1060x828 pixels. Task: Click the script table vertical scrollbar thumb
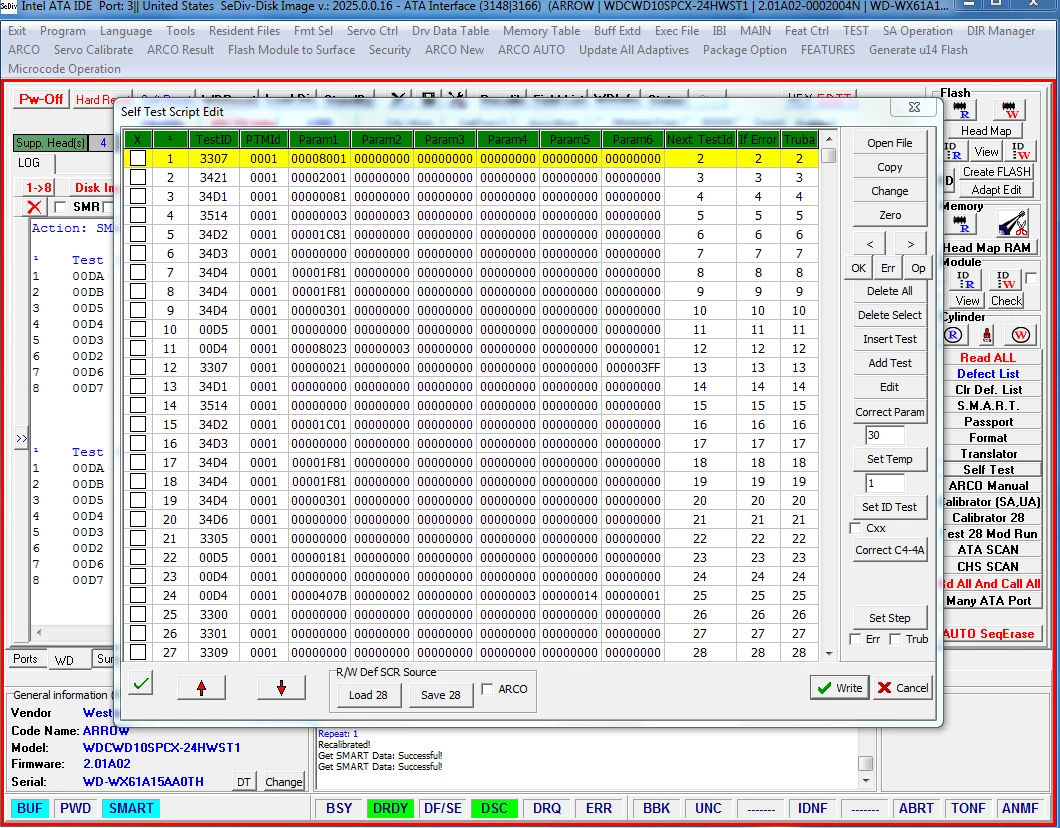coord(829,156)
